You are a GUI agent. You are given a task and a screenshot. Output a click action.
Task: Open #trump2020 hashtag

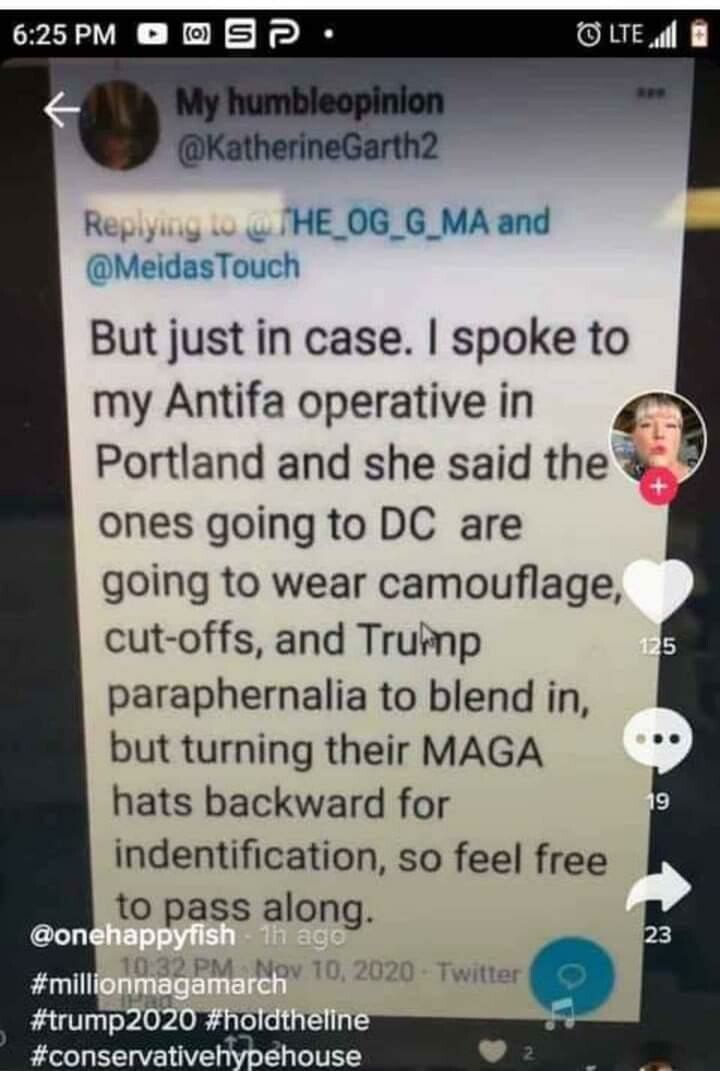[112, 1020]
